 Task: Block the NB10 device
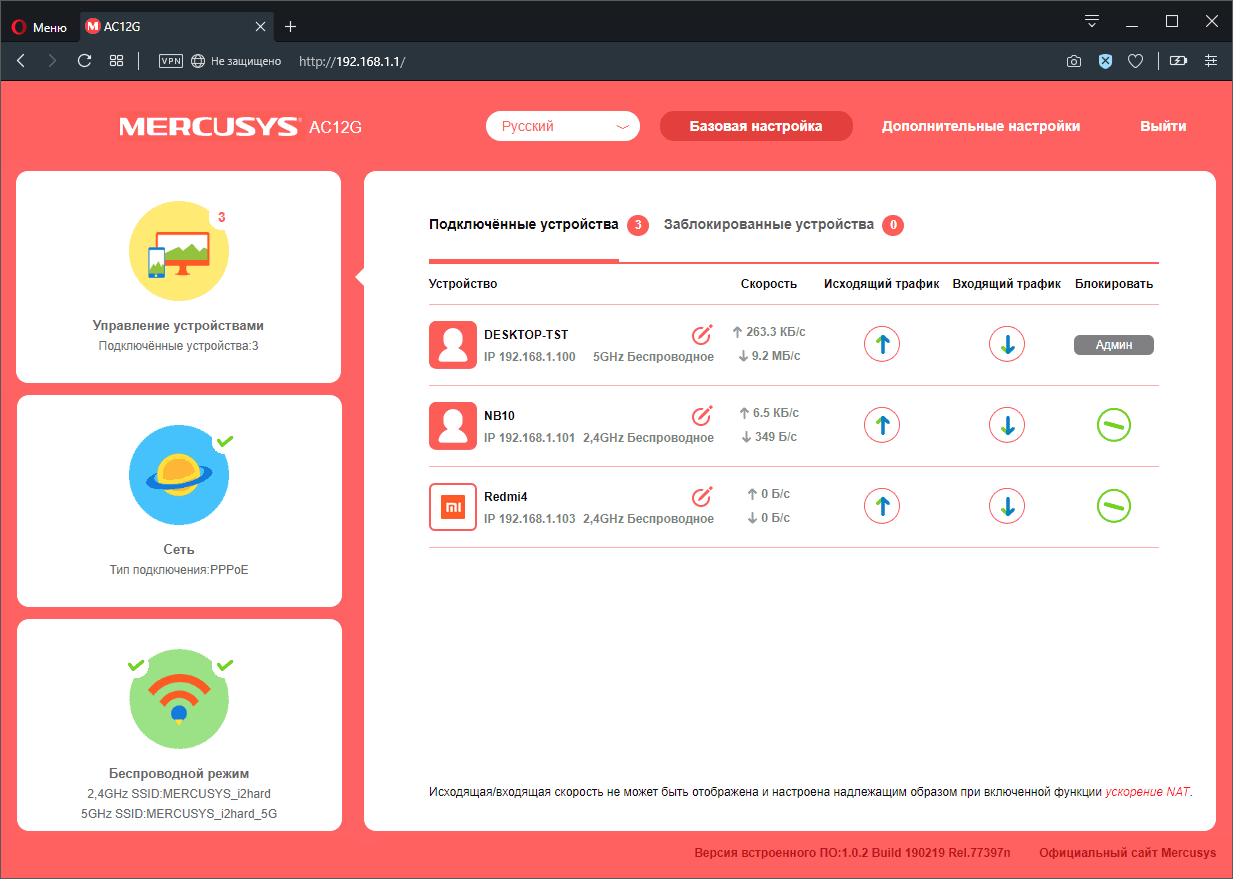pos(1114,426)
